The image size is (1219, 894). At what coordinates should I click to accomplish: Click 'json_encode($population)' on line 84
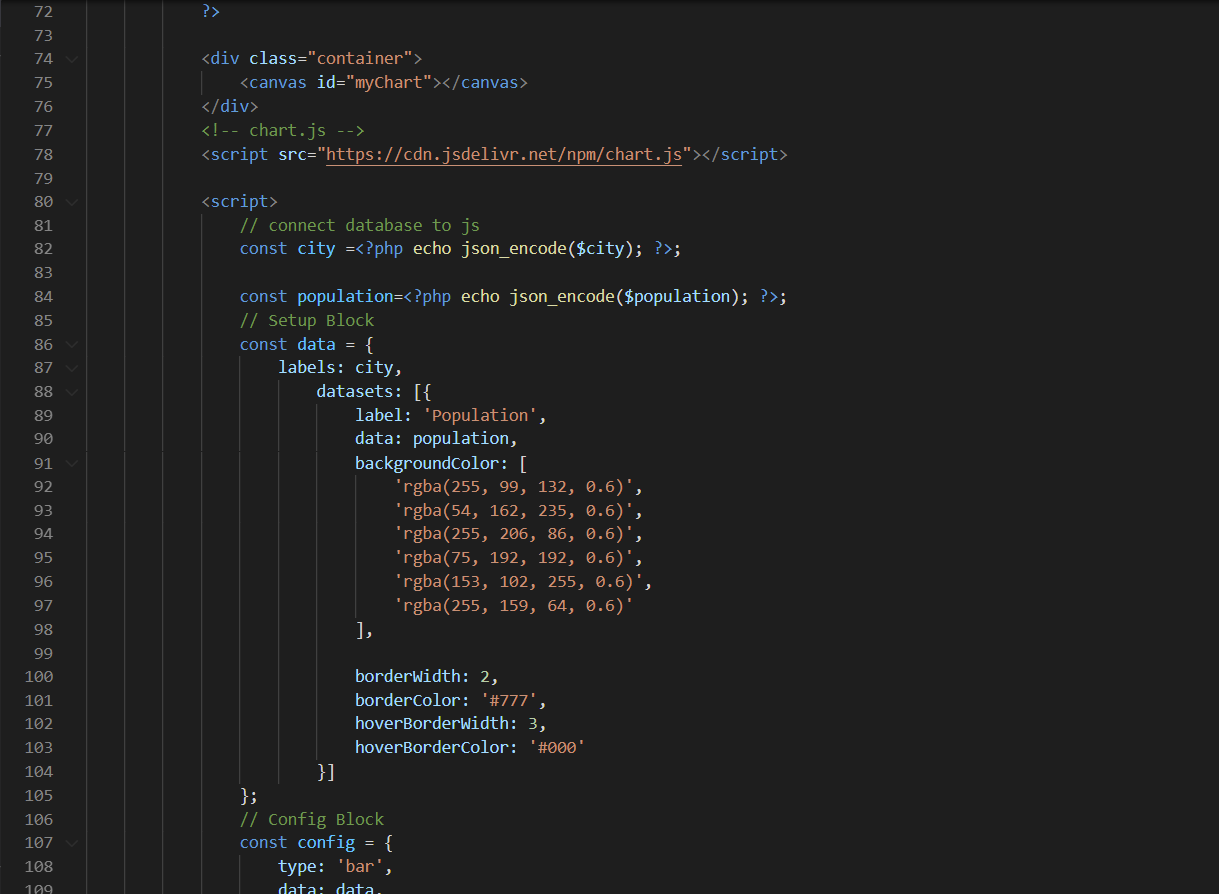pyautogui.click(x=625, y=296)
